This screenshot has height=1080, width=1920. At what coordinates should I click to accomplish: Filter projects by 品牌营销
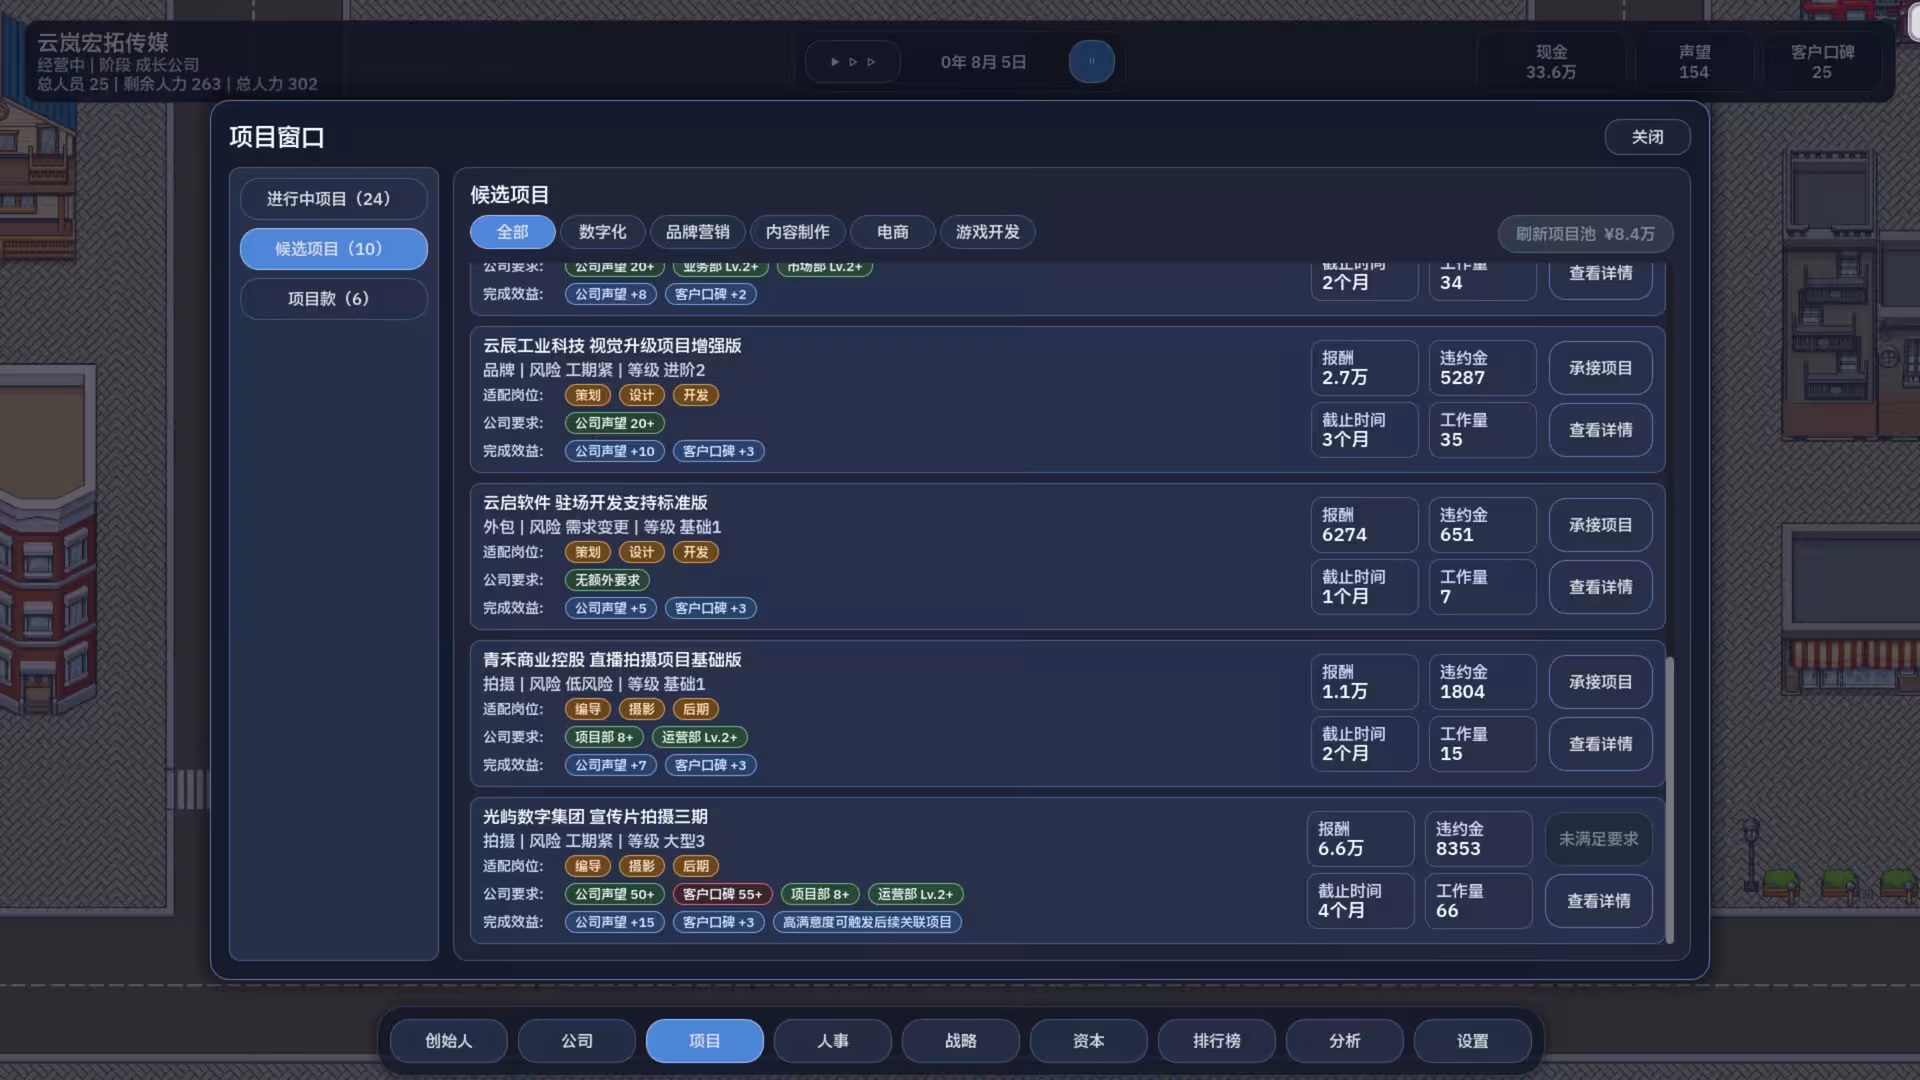[698, 232]
